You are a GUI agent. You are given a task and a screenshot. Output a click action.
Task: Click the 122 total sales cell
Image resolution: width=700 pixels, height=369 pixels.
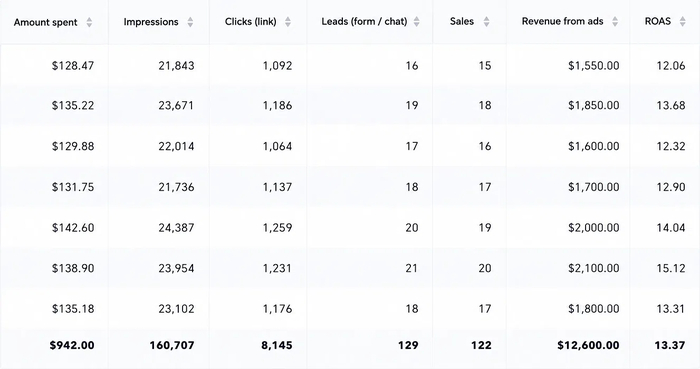coord(481,345)
